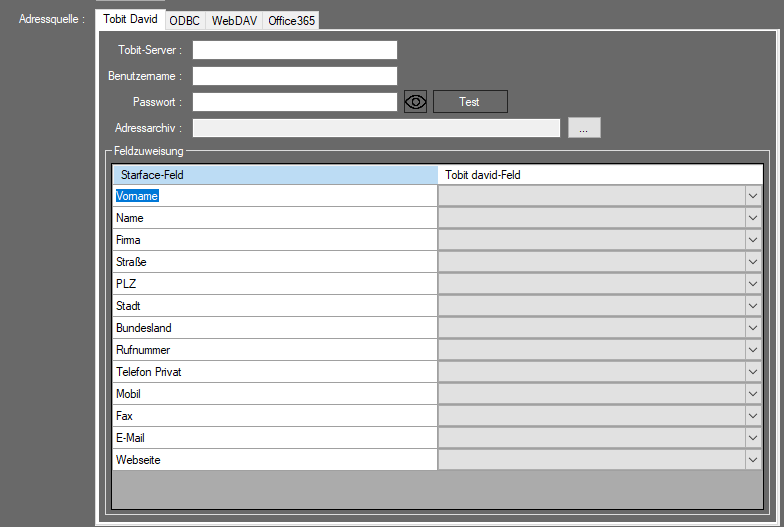
Task: Expand the Vorname field mapping dropdown
Action: (x=753, y=196)
